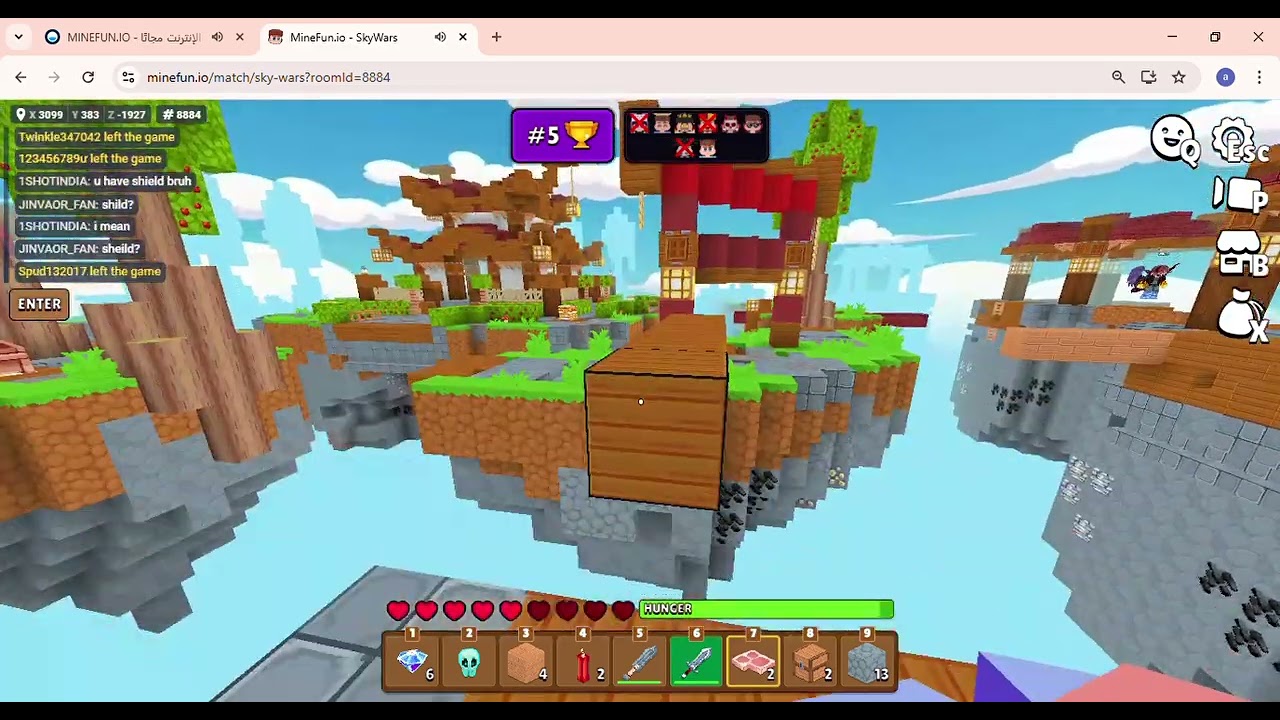Select hotbar slot 3 dirt block

click(526, 661)
